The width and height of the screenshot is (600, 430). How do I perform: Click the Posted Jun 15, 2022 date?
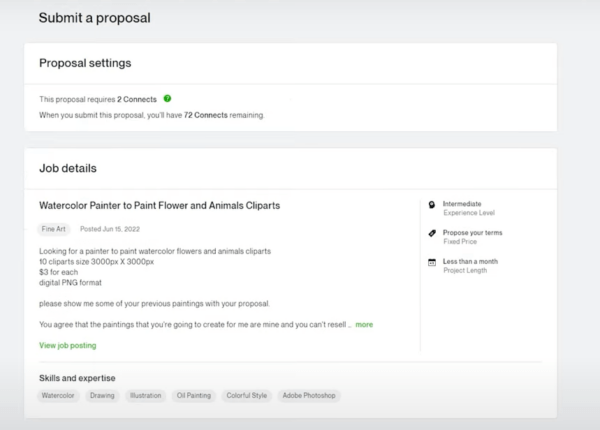tap(110, 229)
